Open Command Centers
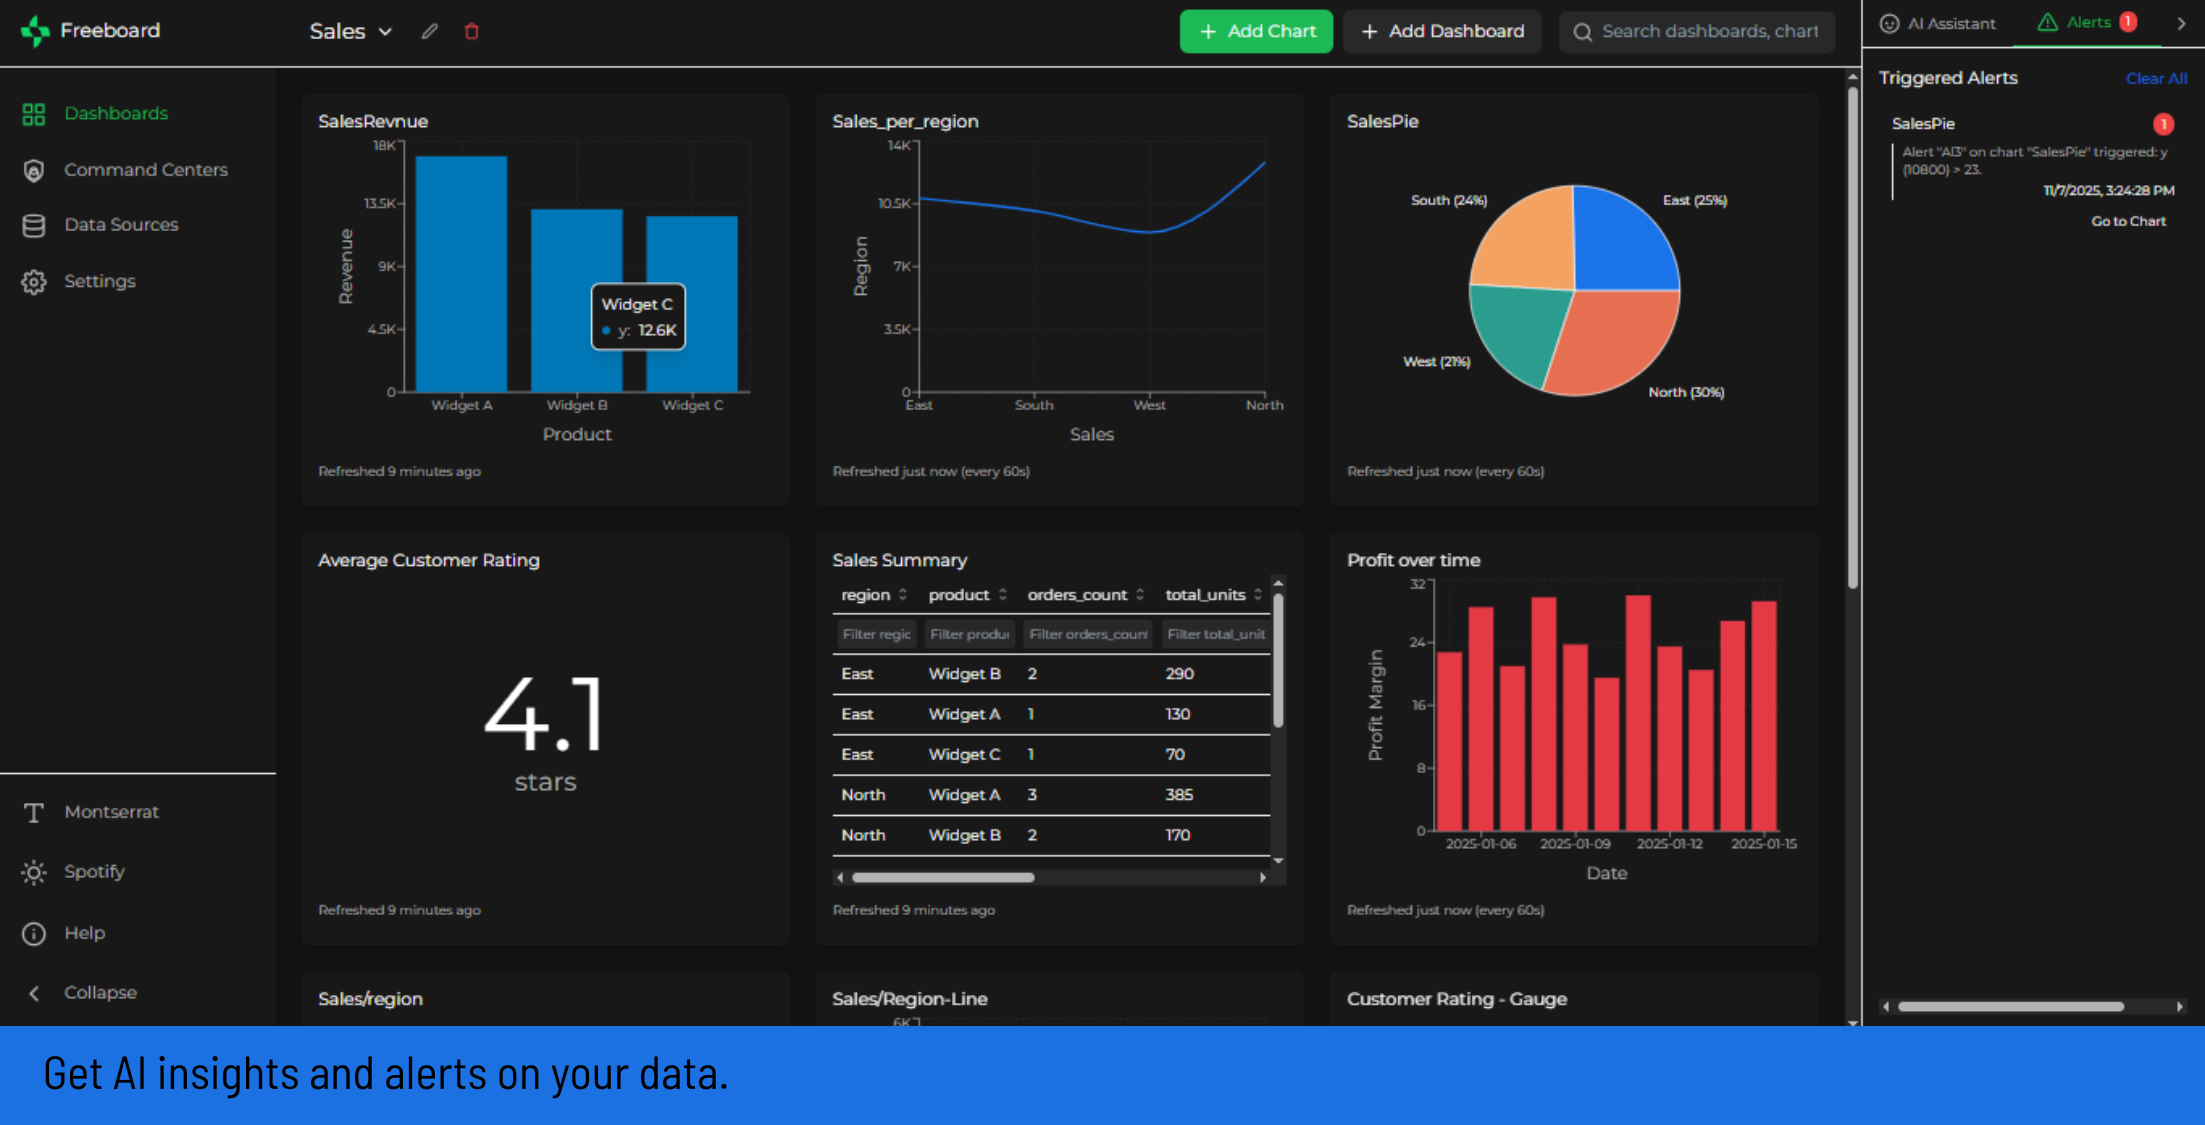2205x1125 pixels. click(x=145, y=169)
